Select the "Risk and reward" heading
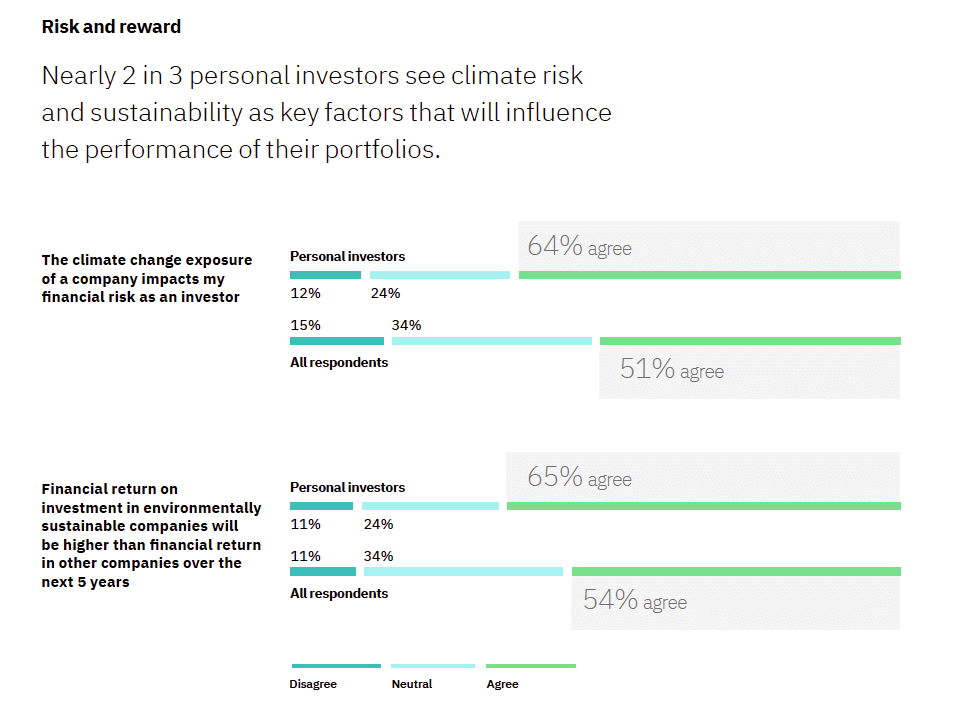This screenshot has height=723, width=965. [111, 27]
